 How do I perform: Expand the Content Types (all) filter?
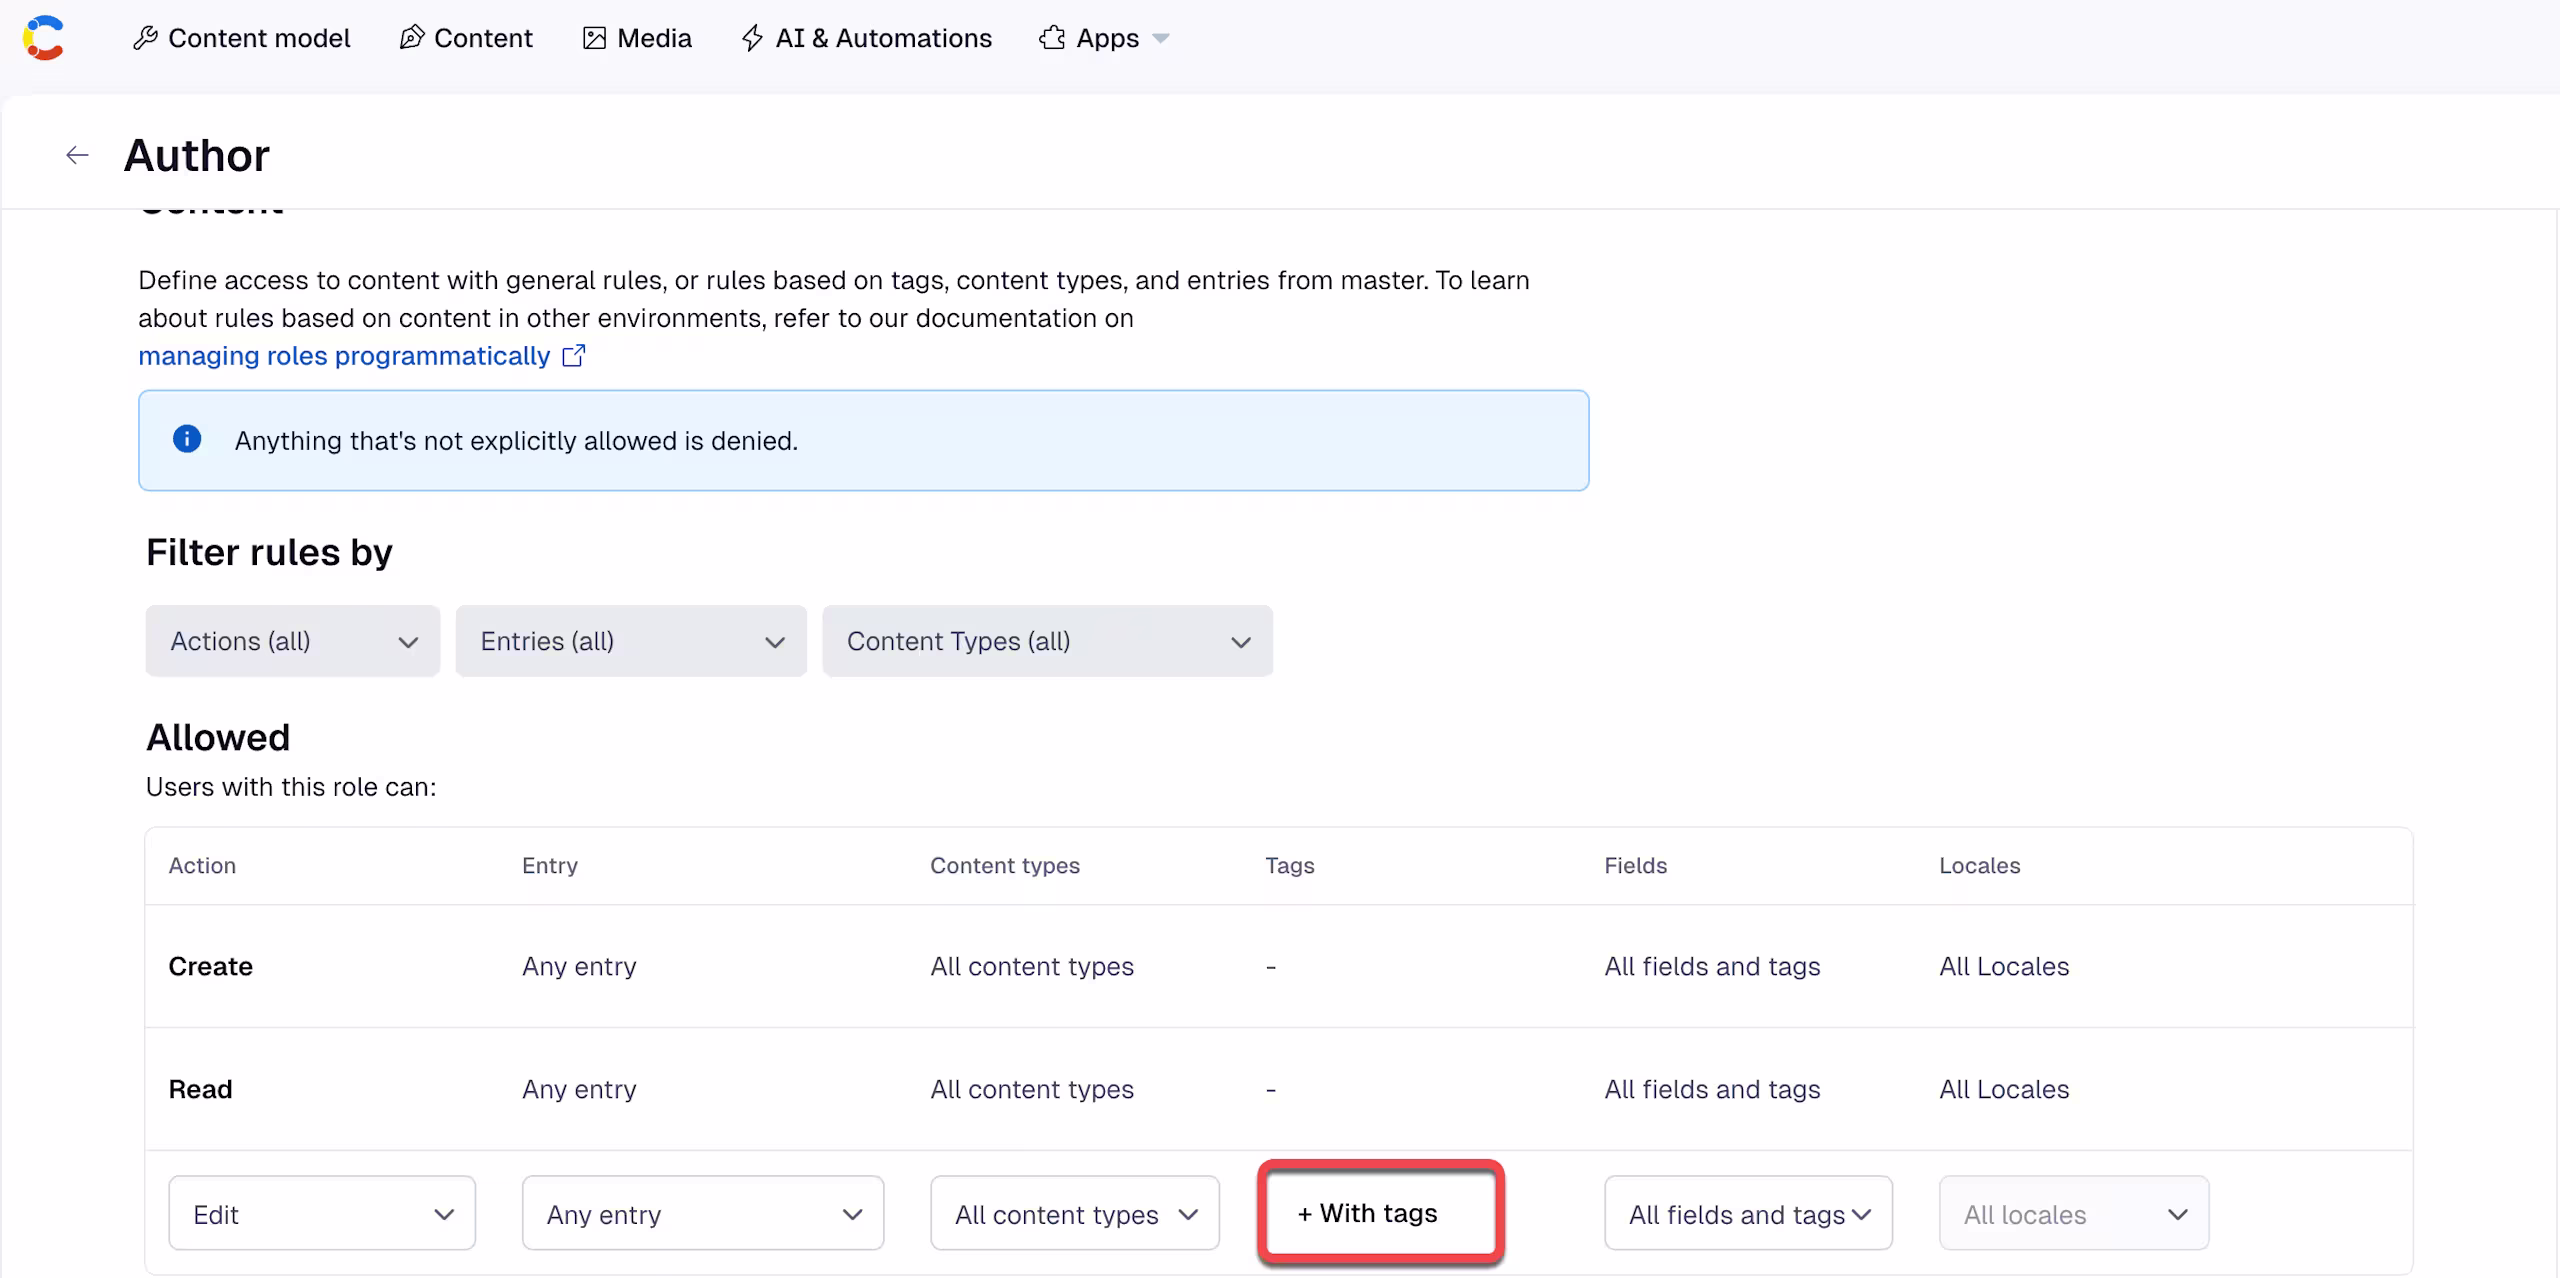coord(1047,641)
